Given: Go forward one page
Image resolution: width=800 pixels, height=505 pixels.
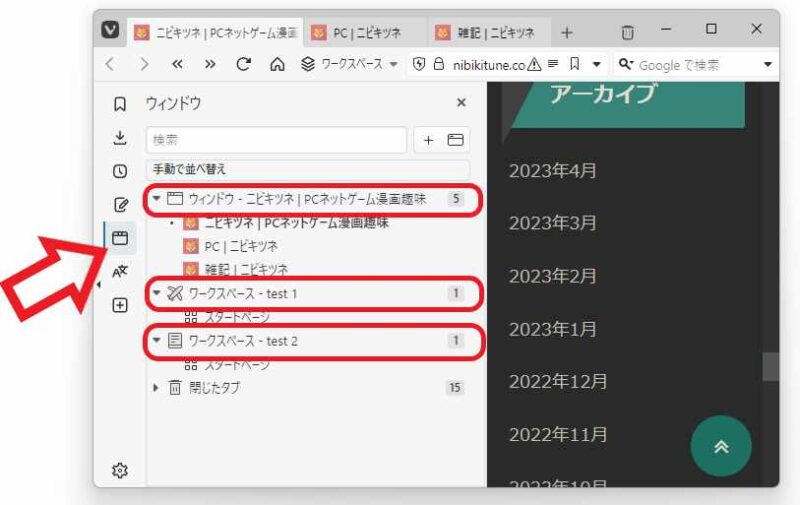Looking at the screenshot, I should tap(144, 64).
